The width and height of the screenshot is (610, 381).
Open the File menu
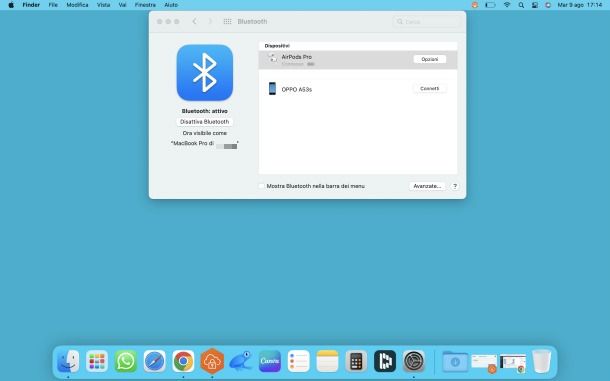[53, 5]
